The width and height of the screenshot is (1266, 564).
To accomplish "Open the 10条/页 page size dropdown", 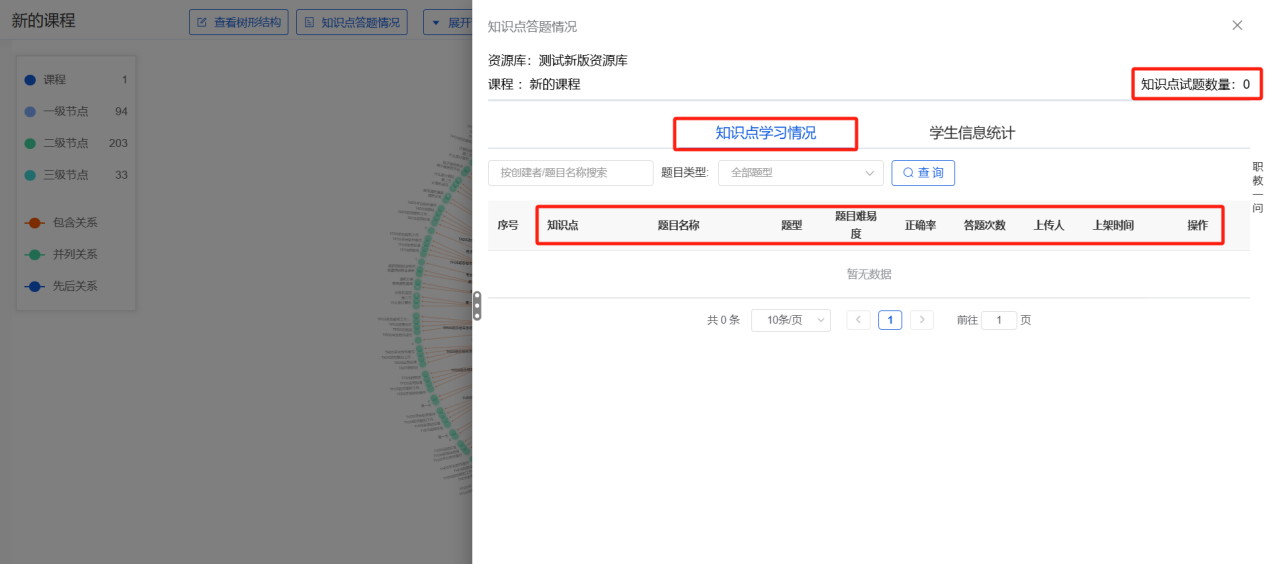I will [x=791, y=320].
